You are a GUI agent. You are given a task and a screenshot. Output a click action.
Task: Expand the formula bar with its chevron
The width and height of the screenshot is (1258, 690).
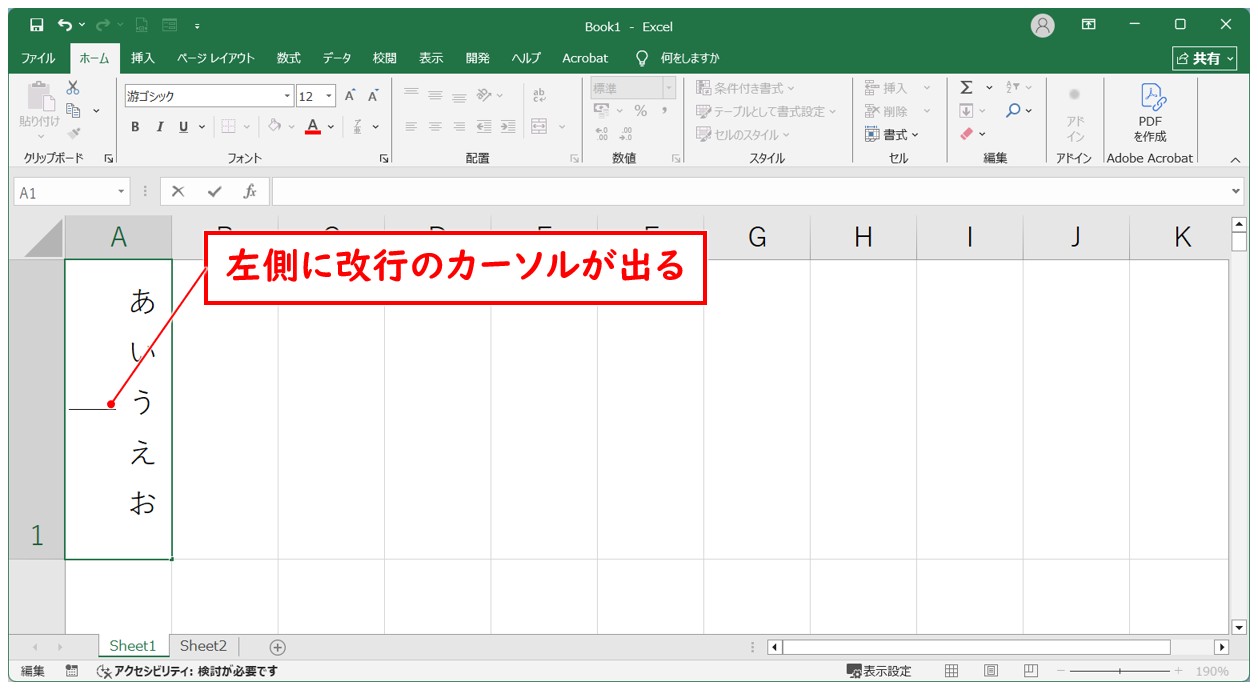1237,191
